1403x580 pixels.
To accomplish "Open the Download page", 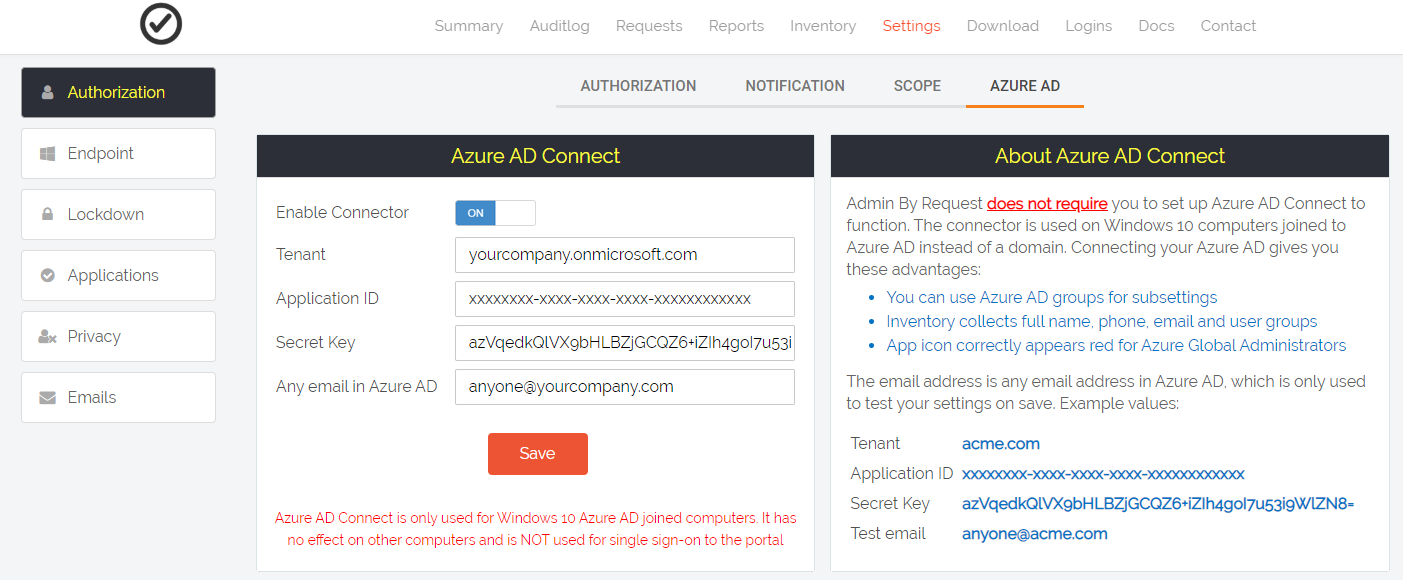I will click(1003, 26).
